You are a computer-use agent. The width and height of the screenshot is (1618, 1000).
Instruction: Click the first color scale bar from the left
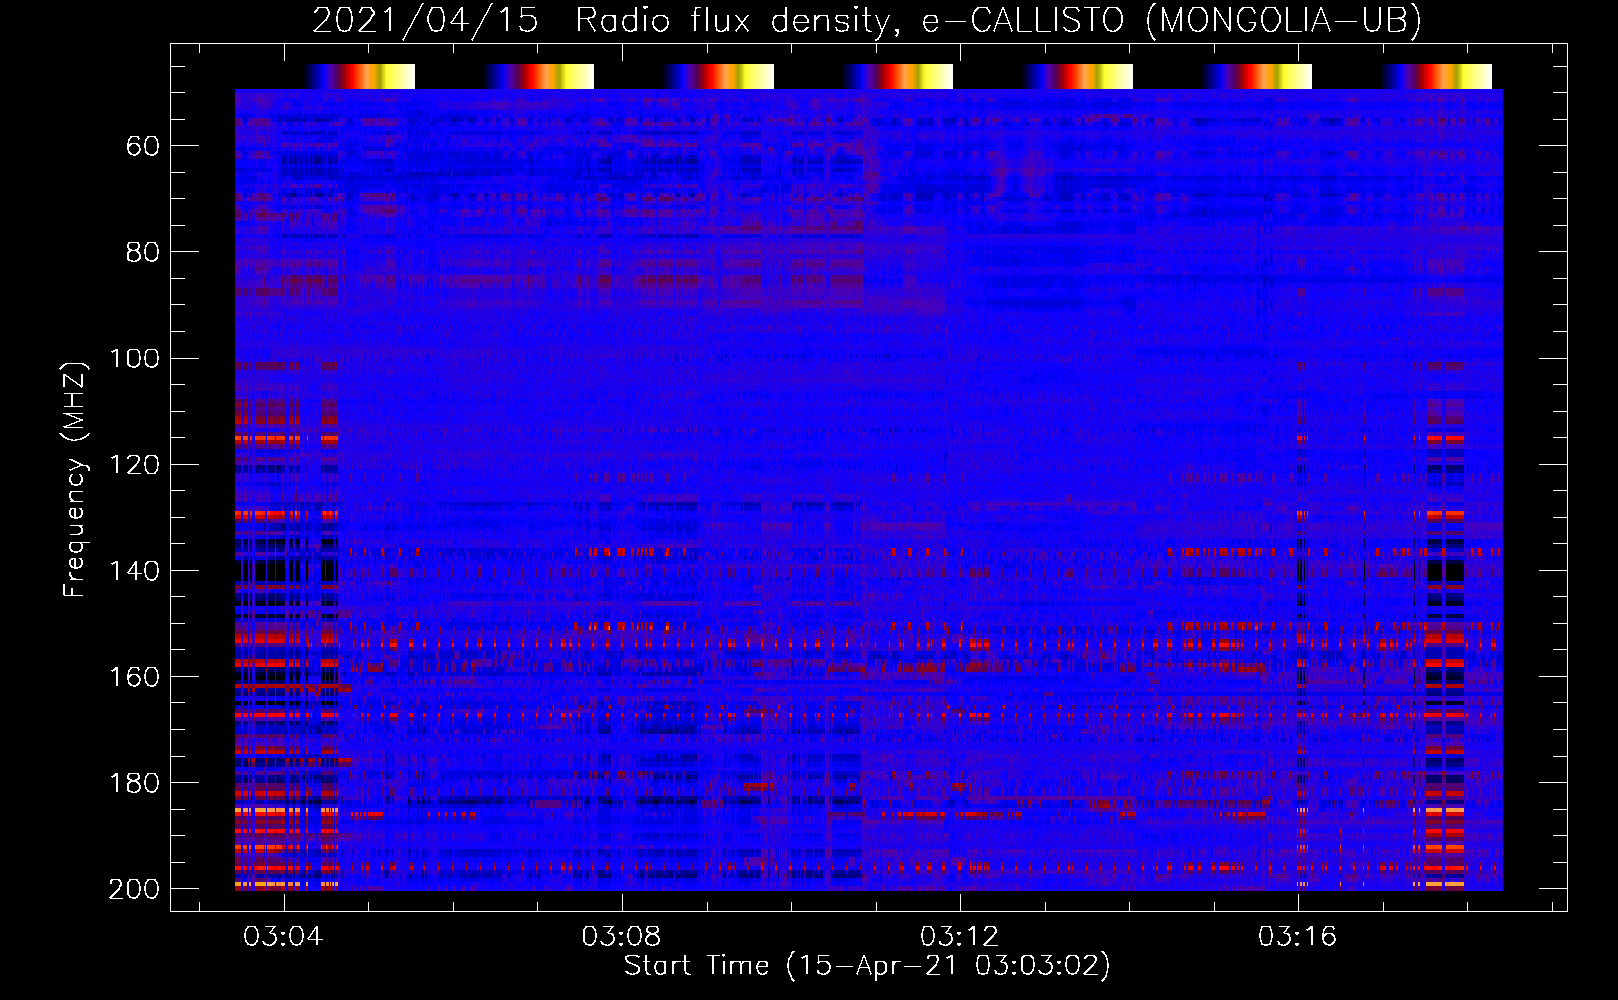point(360,77)
